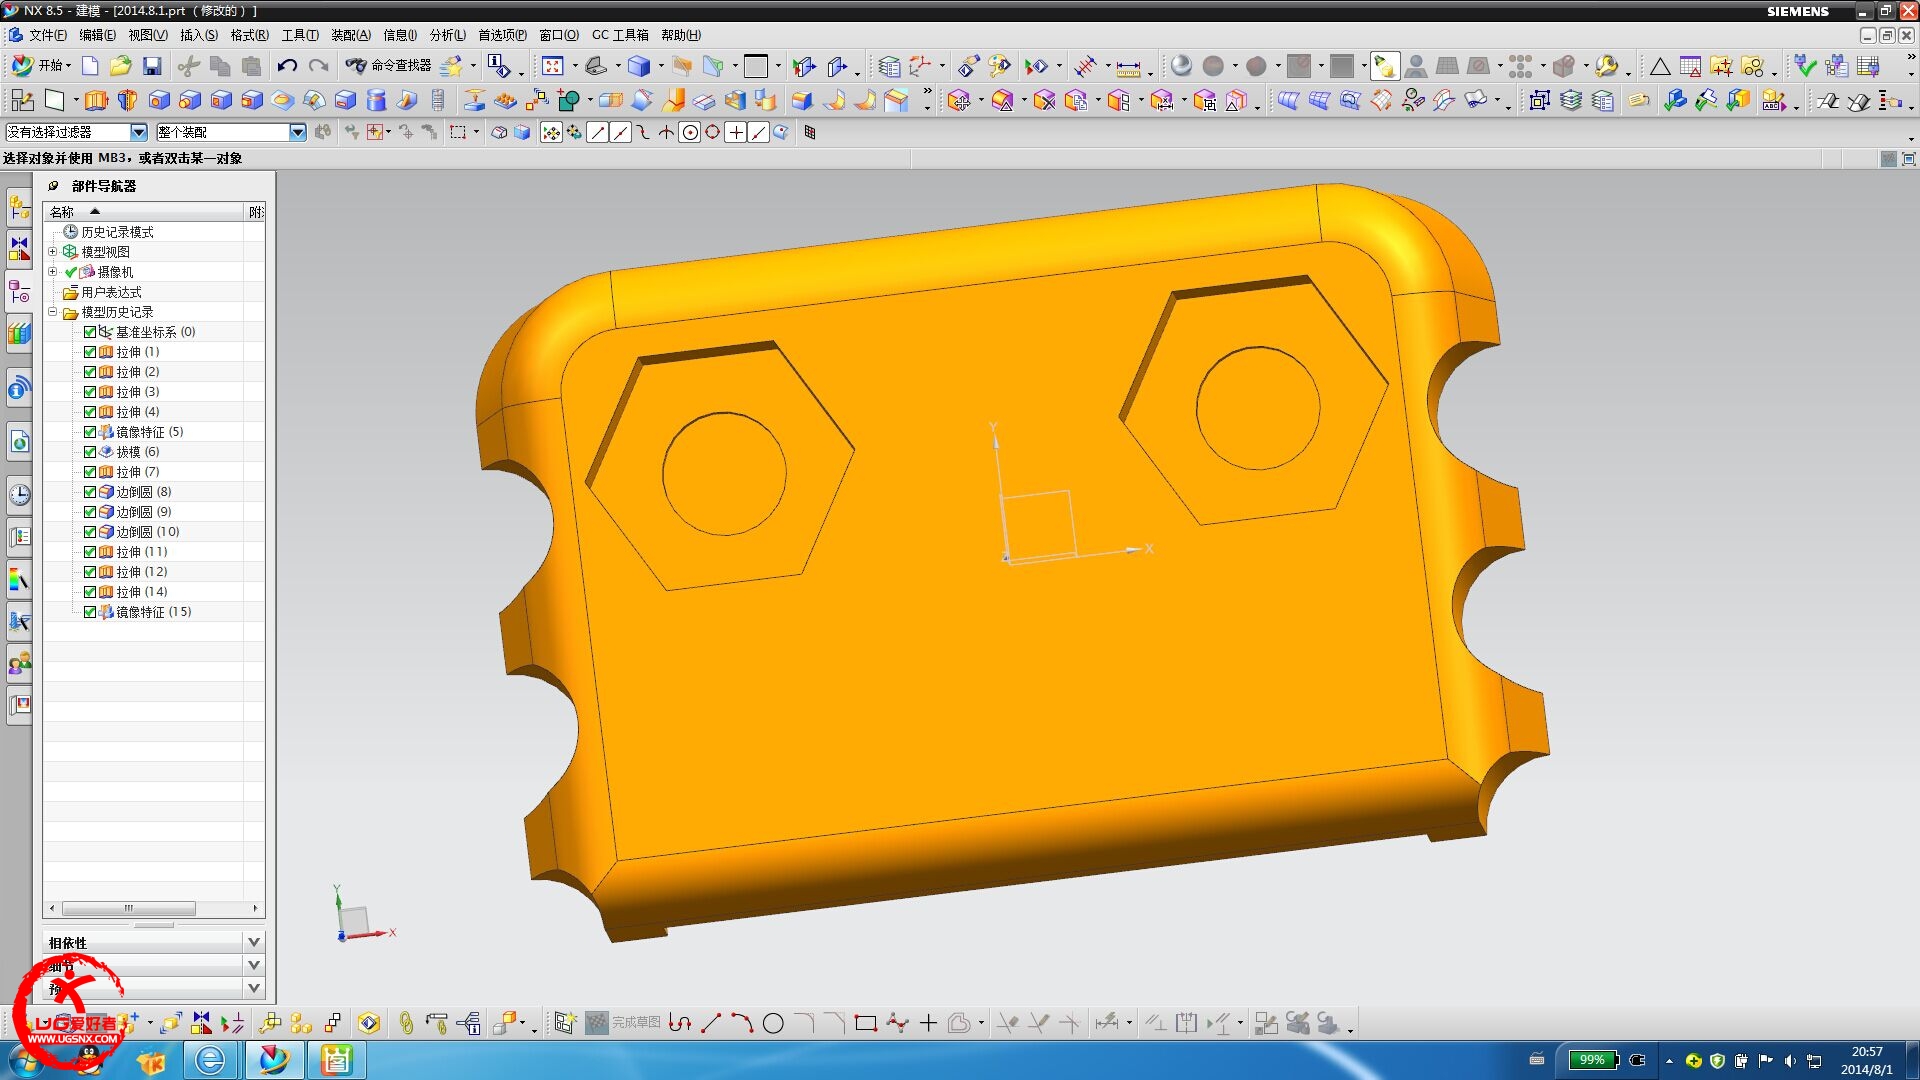This screenshot has height=1080, width=1920.
Task: Click the Fit view icon
Action: coord(552,66)
